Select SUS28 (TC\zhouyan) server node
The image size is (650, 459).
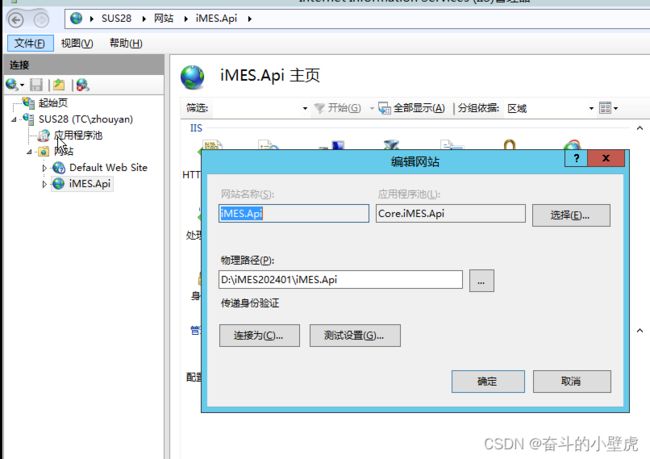coord(86,119)
